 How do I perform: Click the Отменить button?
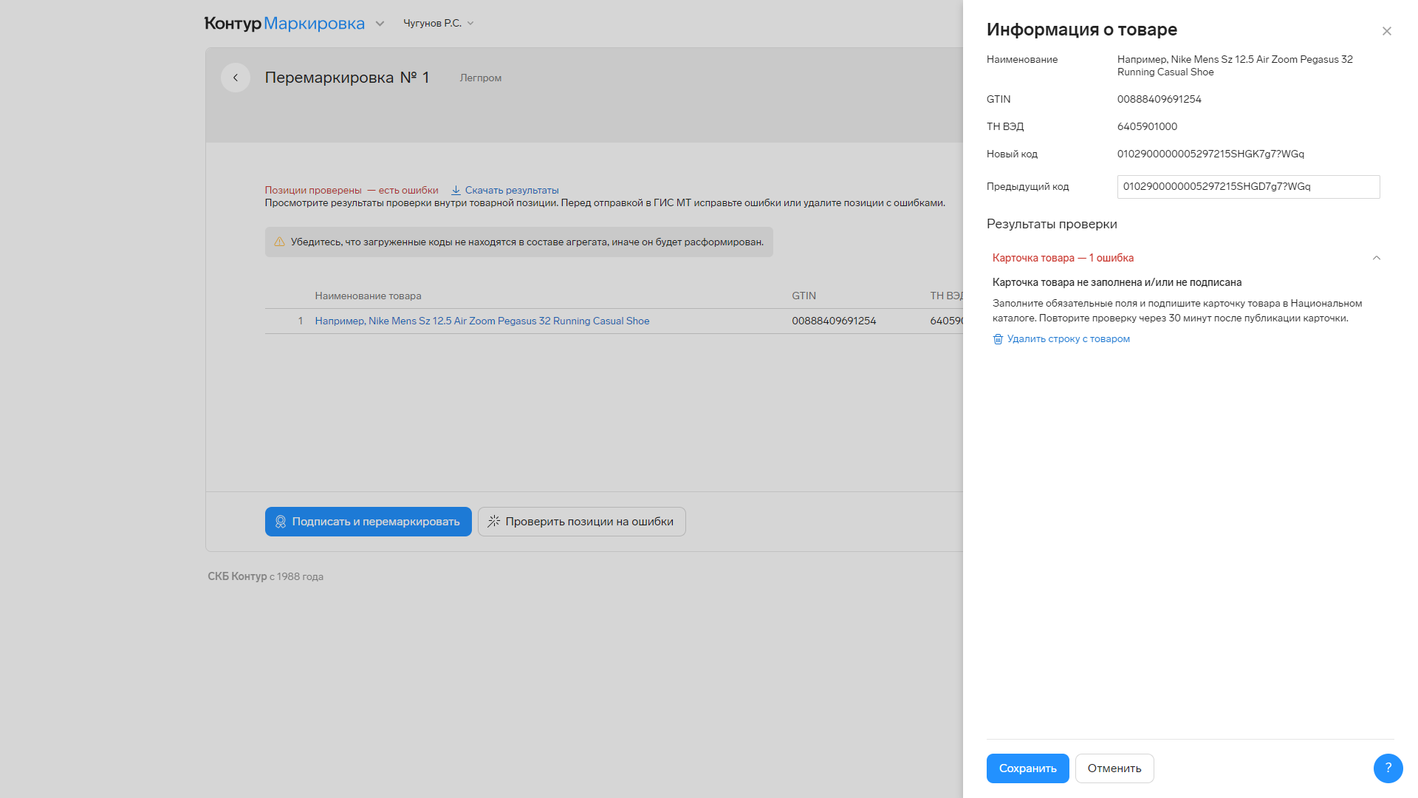tap(1114, 768)
